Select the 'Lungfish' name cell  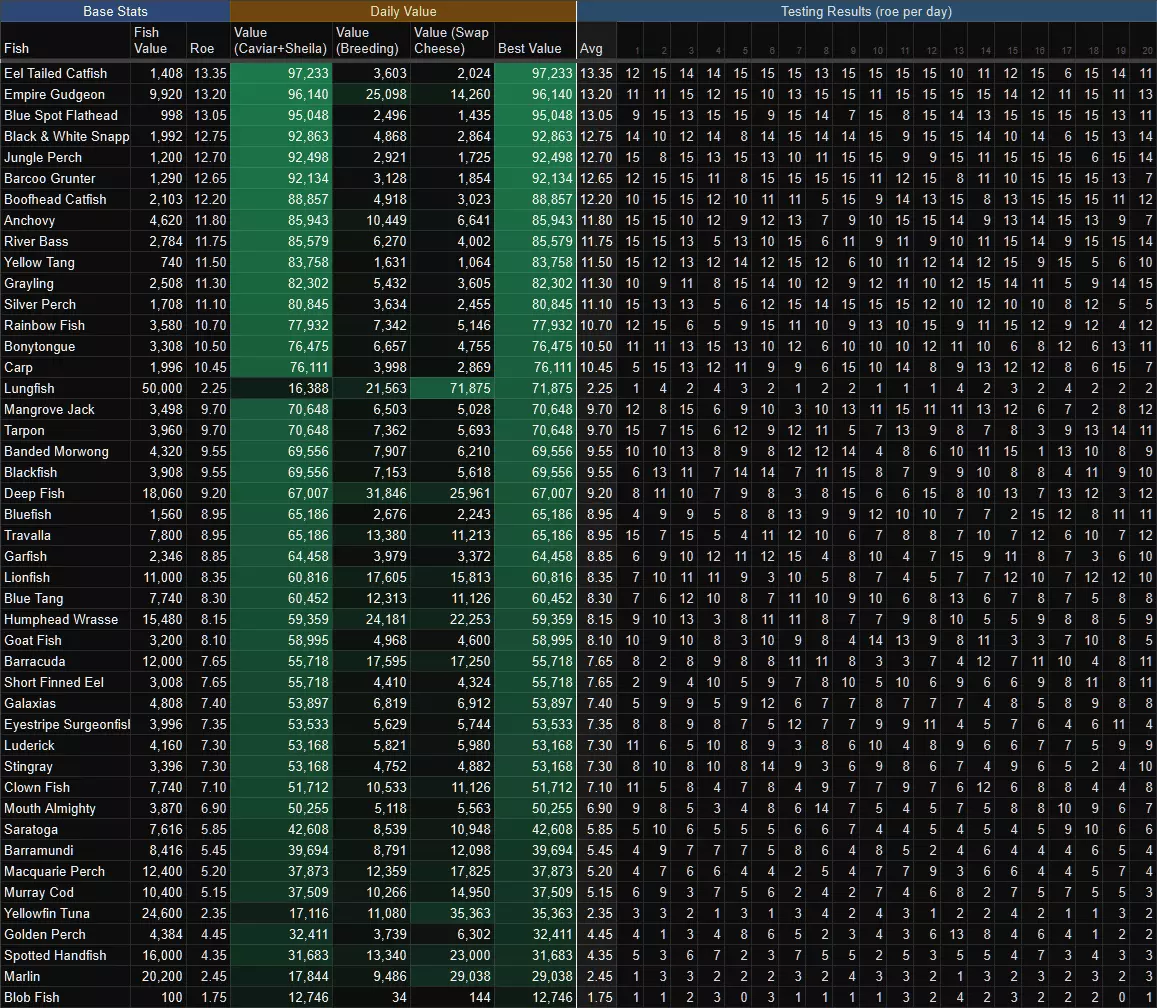pos(66,389)
